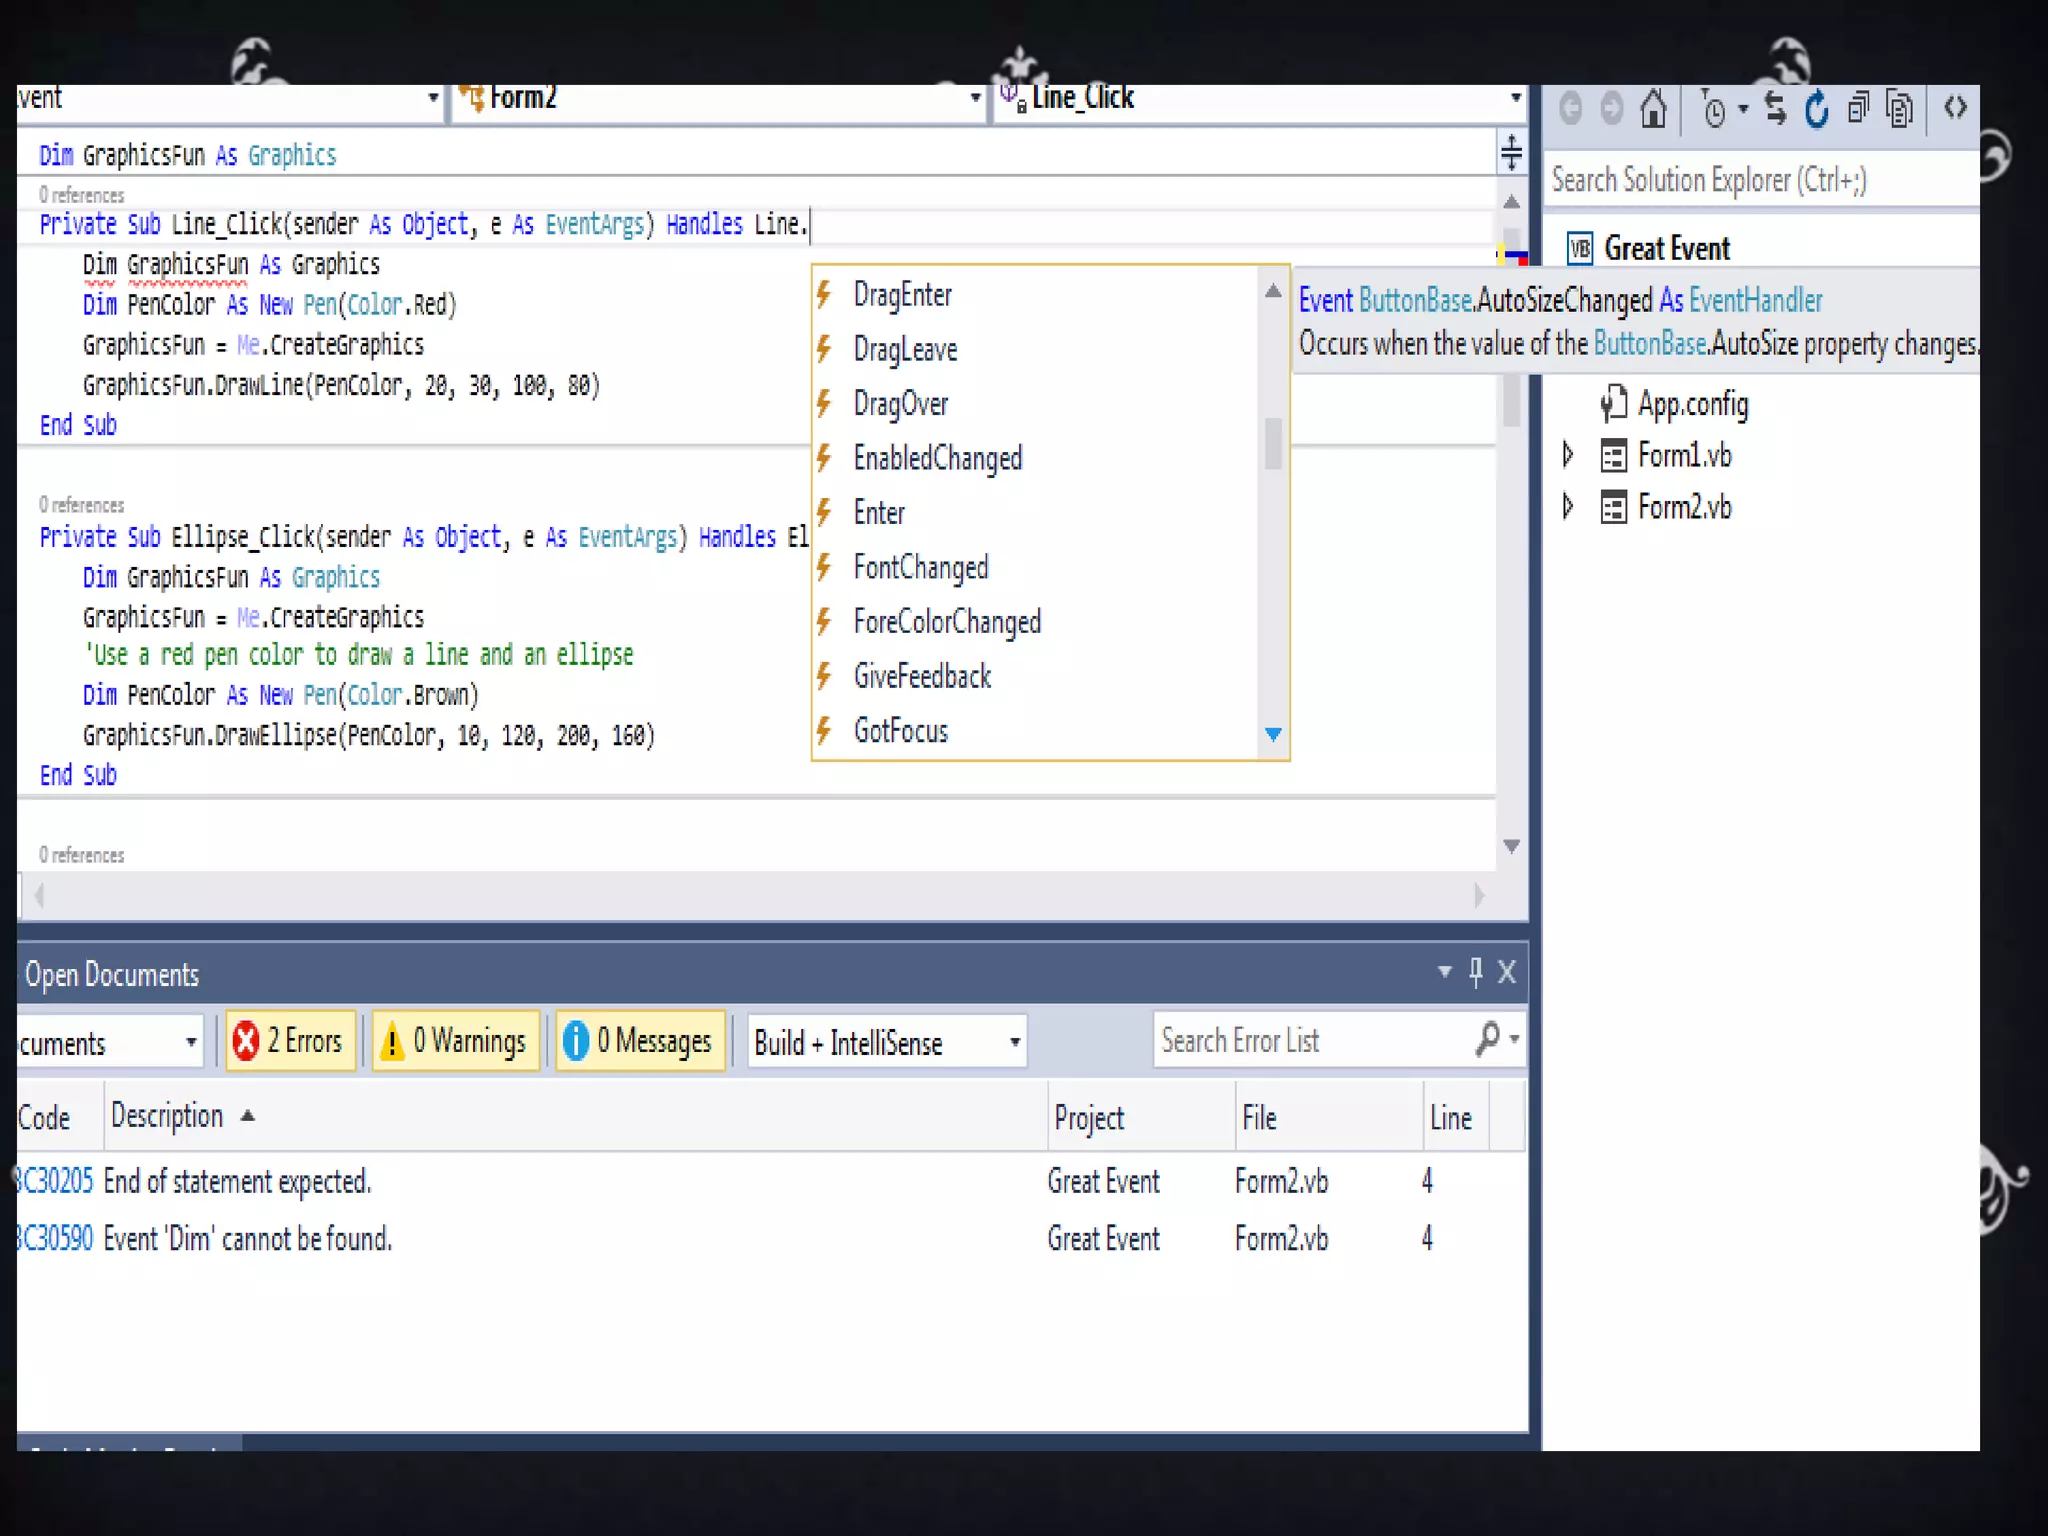Click the Home icon in Solution Explorer

[x=1653, y=109]
